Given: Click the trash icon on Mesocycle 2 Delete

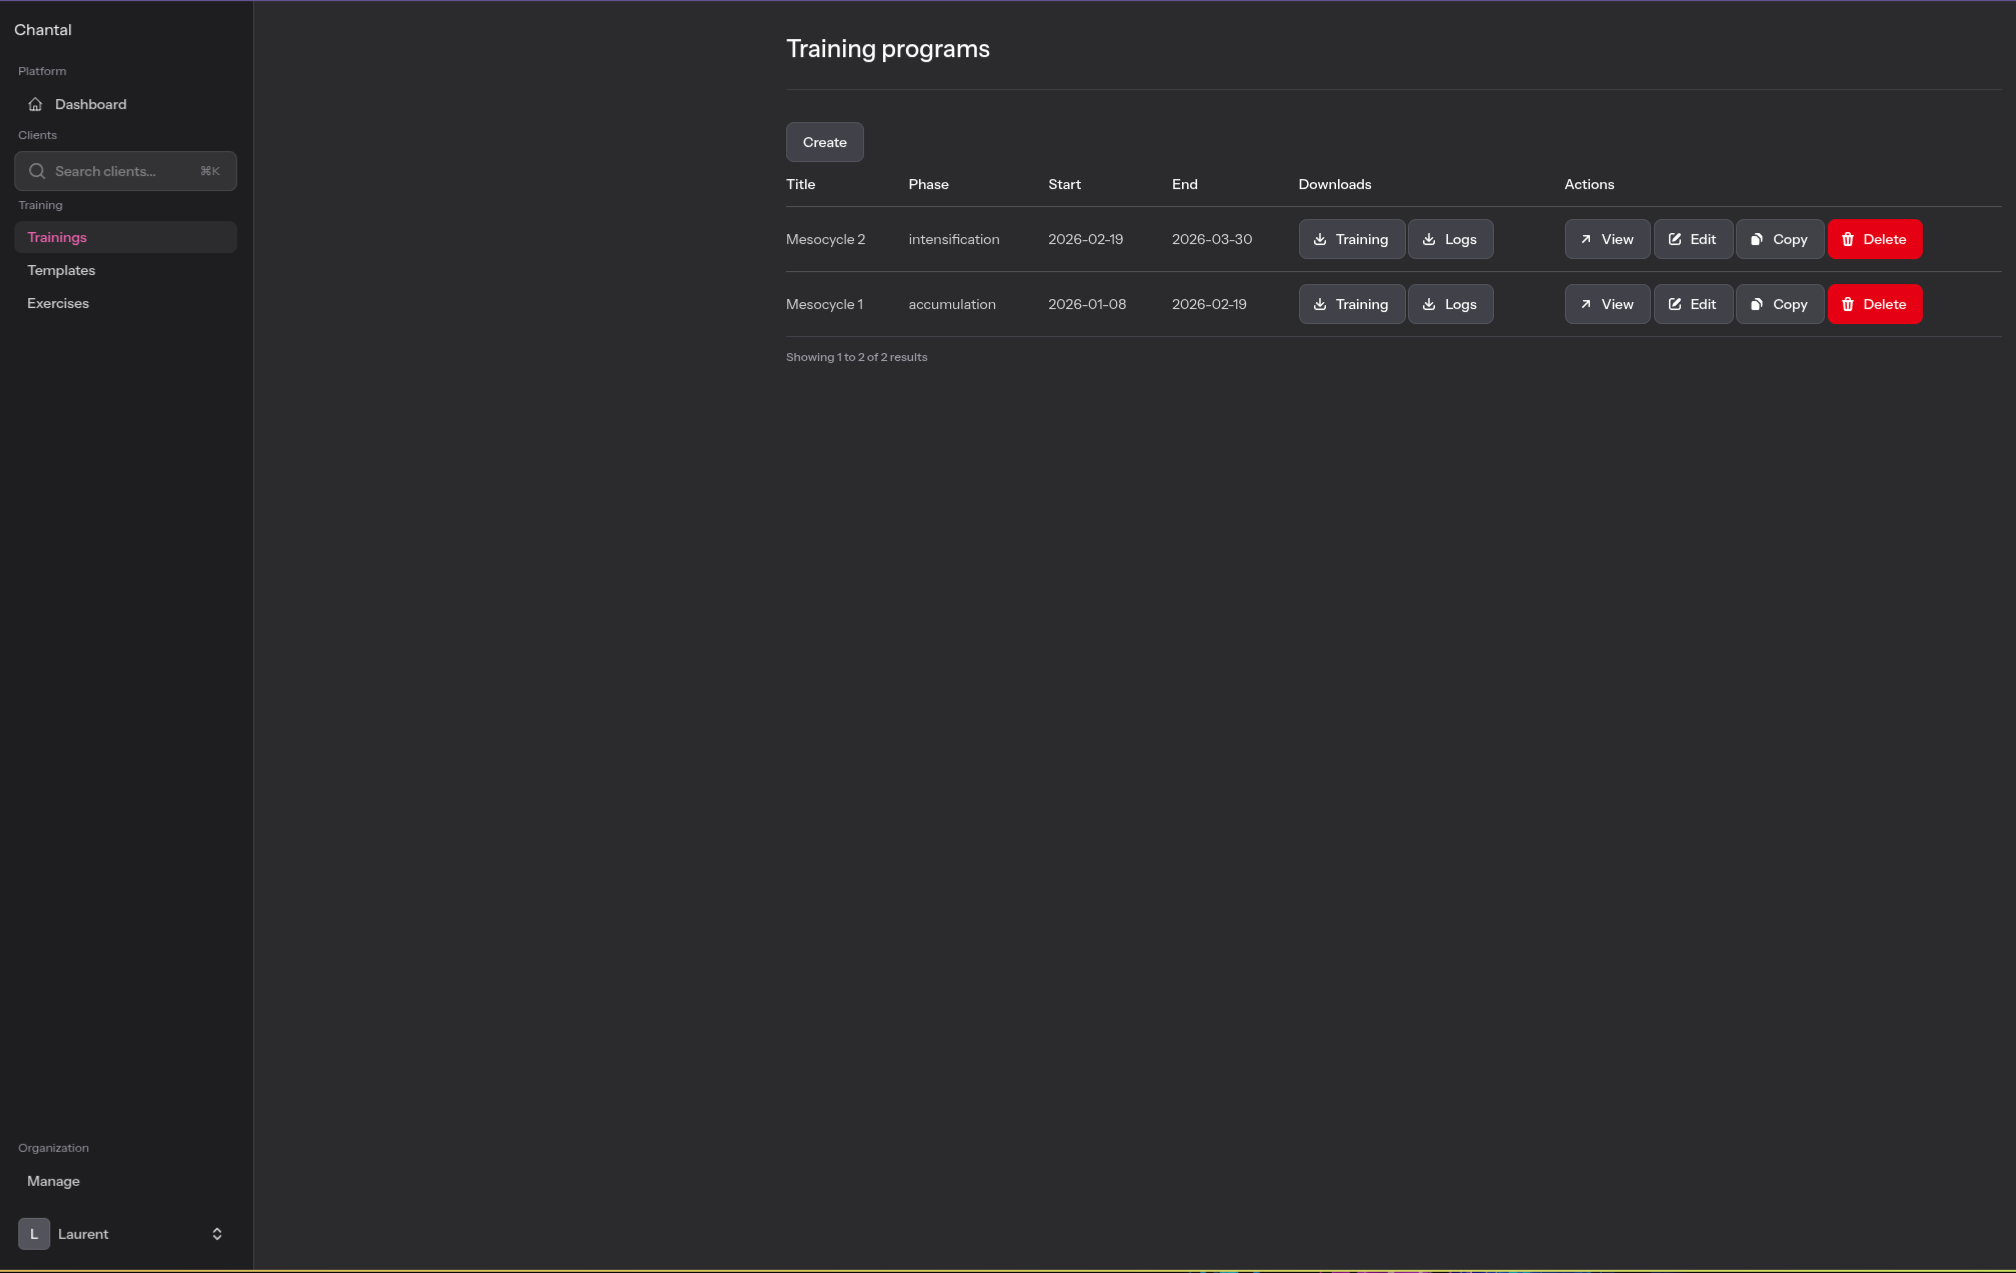Looking at the screenshot, I should pos(1848,239).
